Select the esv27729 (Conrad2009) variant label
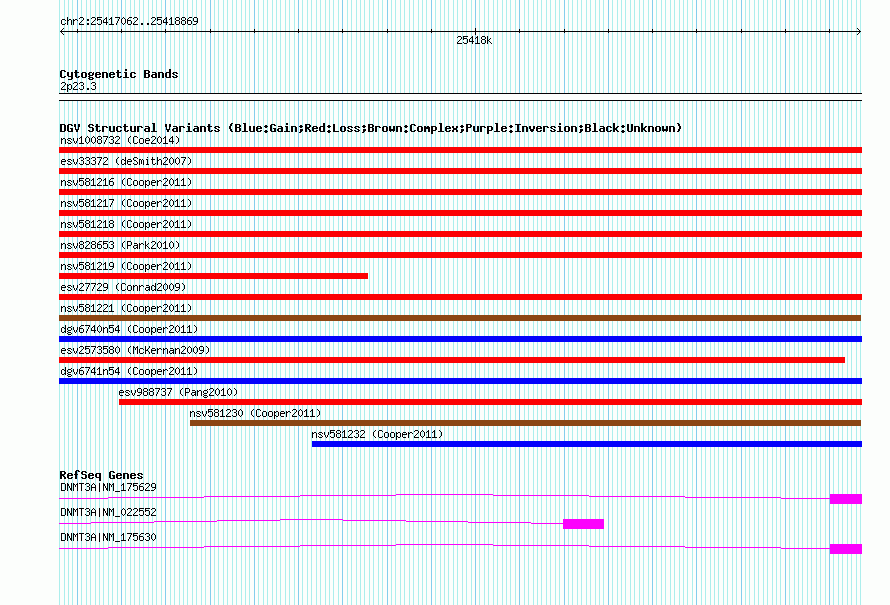Image resolution: width=890 pixels, height=605 pixels. click(123, 287)
